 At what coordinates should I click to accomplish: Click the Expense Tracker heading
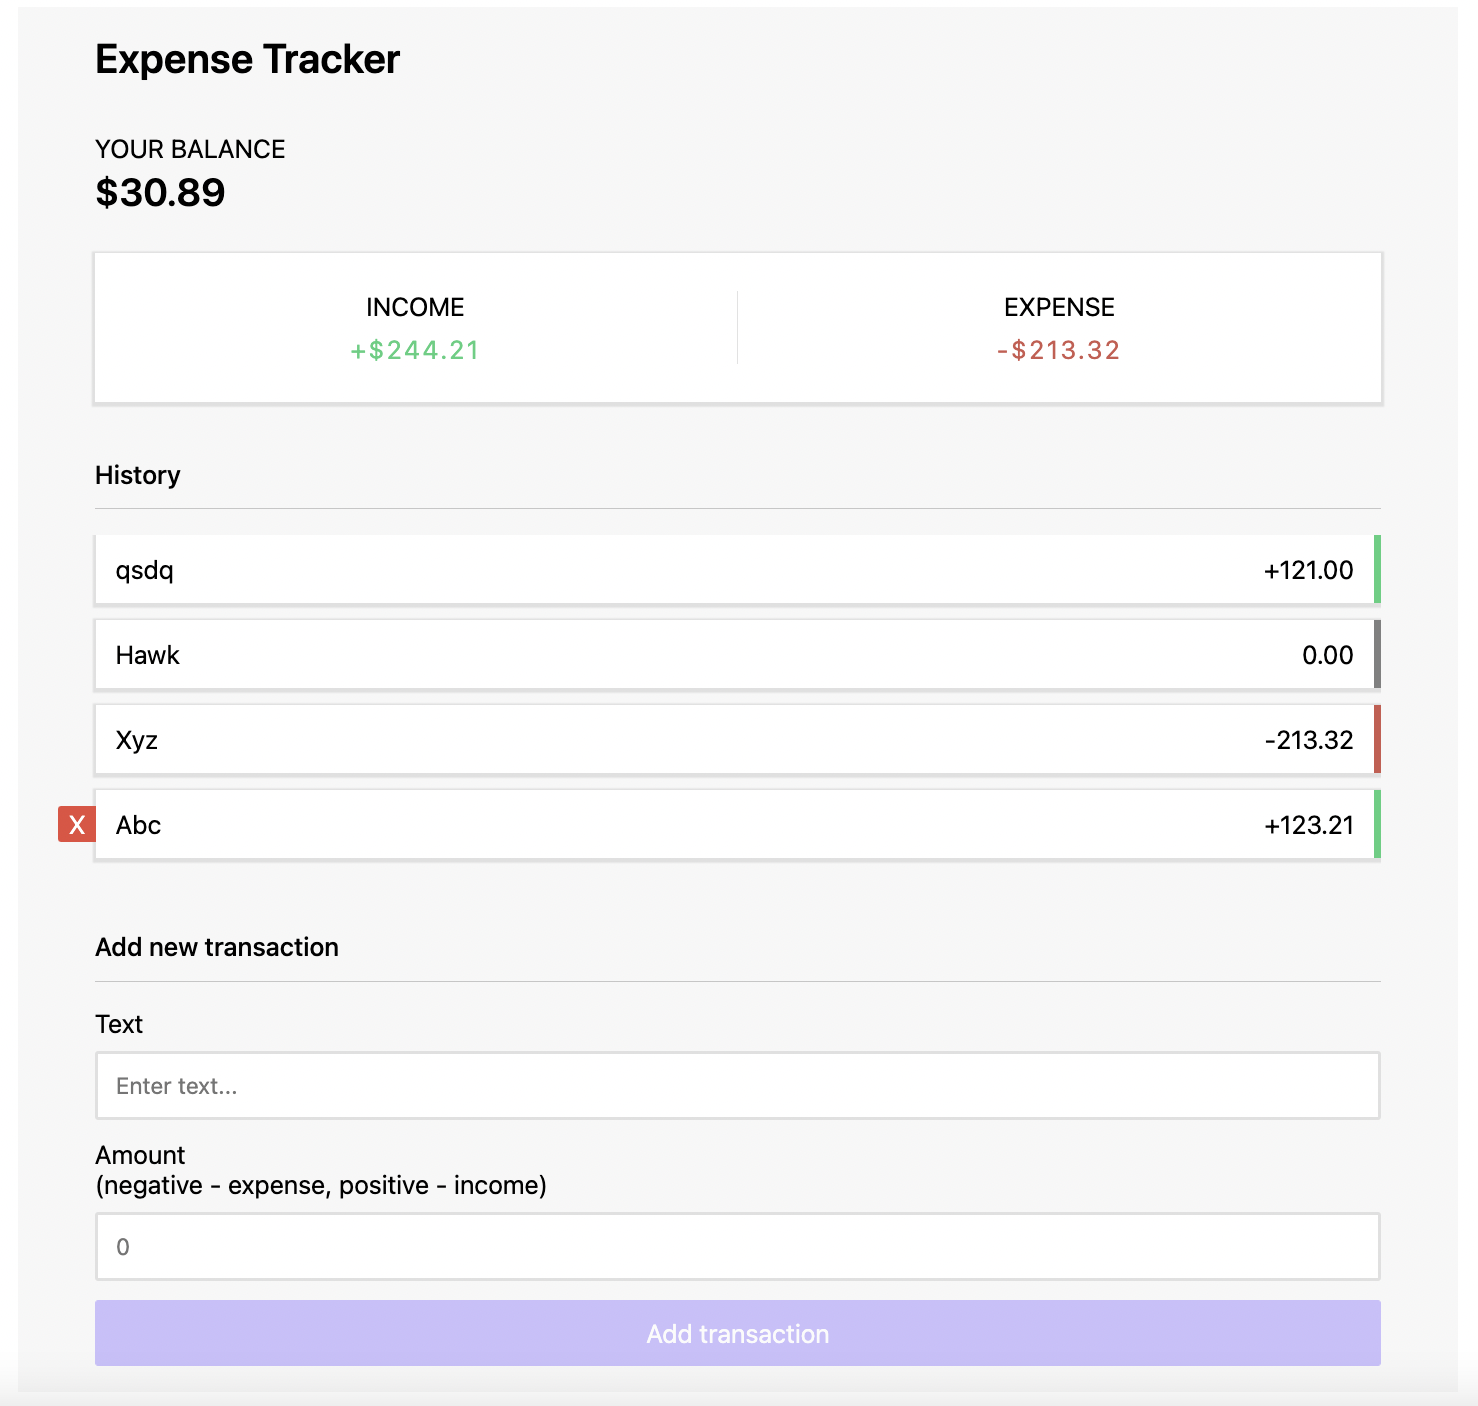coord(247,59)
